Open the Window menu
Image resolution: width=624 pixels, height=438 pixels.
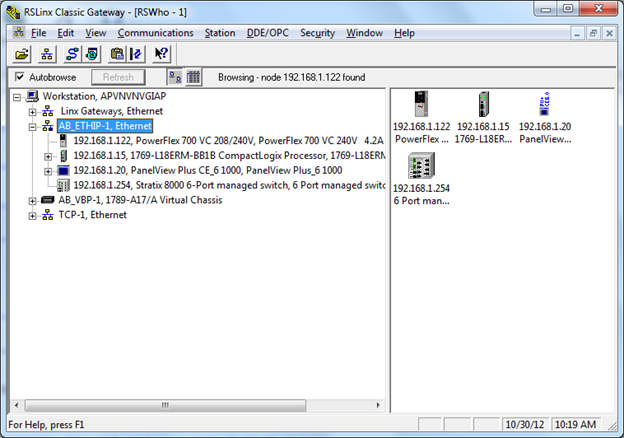click(x=365, y=33)
